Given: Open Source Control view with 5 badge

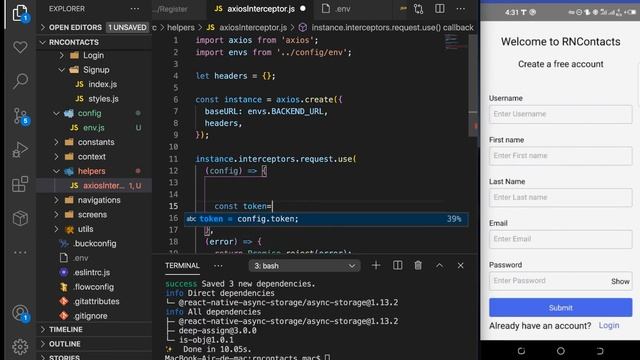Looking at the screenshot, I should pyautogui.click(x=20, y=116).
